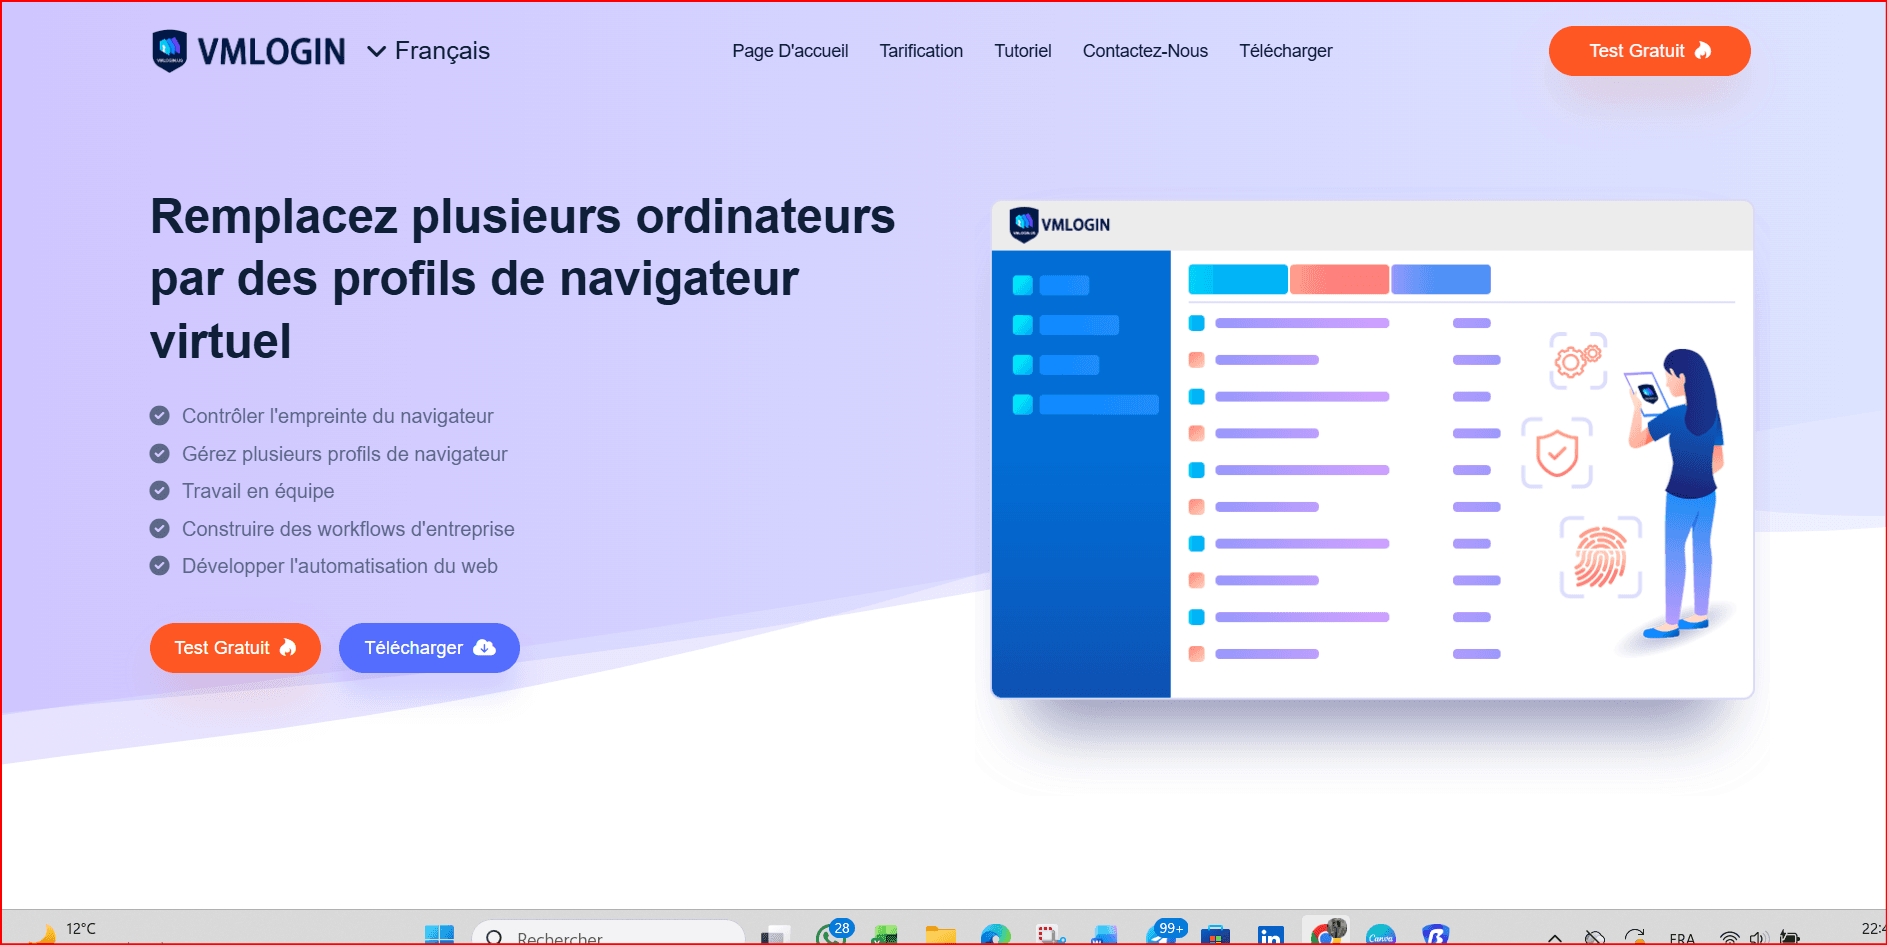1887x945 pixels.
Task: Click the gears icon in illustration
Action: (1578, 360)
